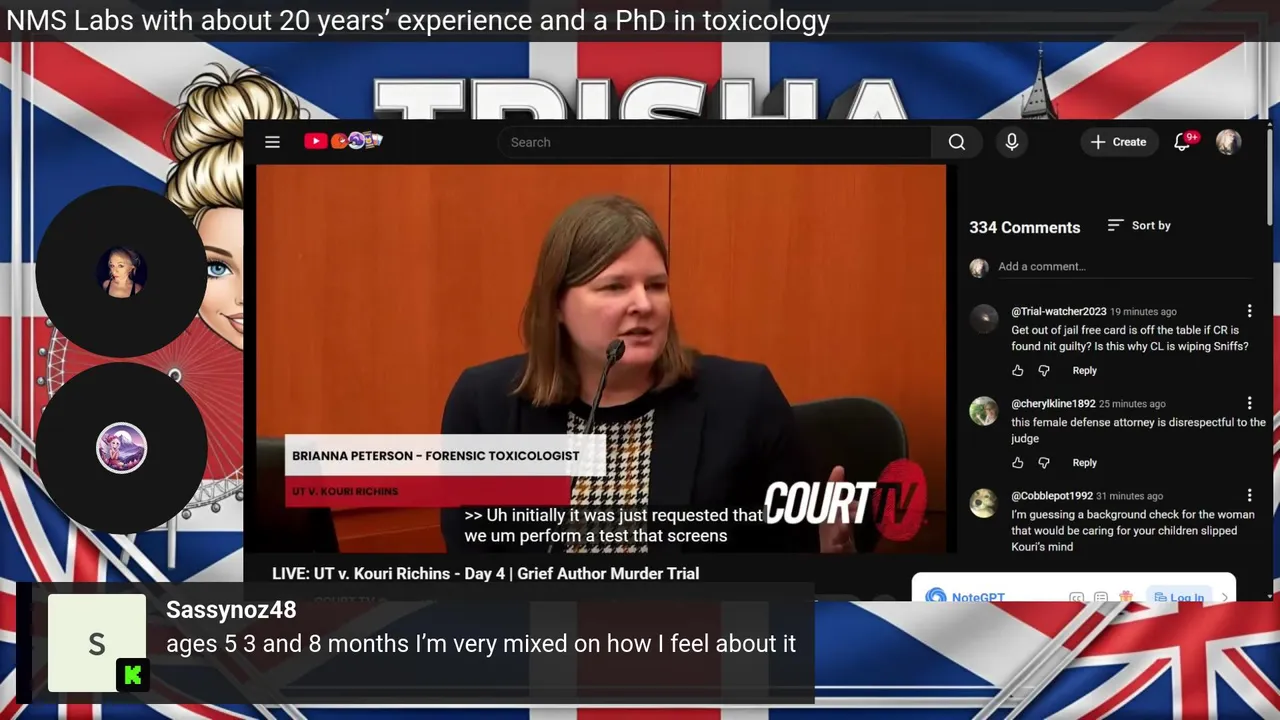This screenshot has width=1280, height=720.
Task: Click the NoteGPT gift icon
Action: coord(1126,597)
